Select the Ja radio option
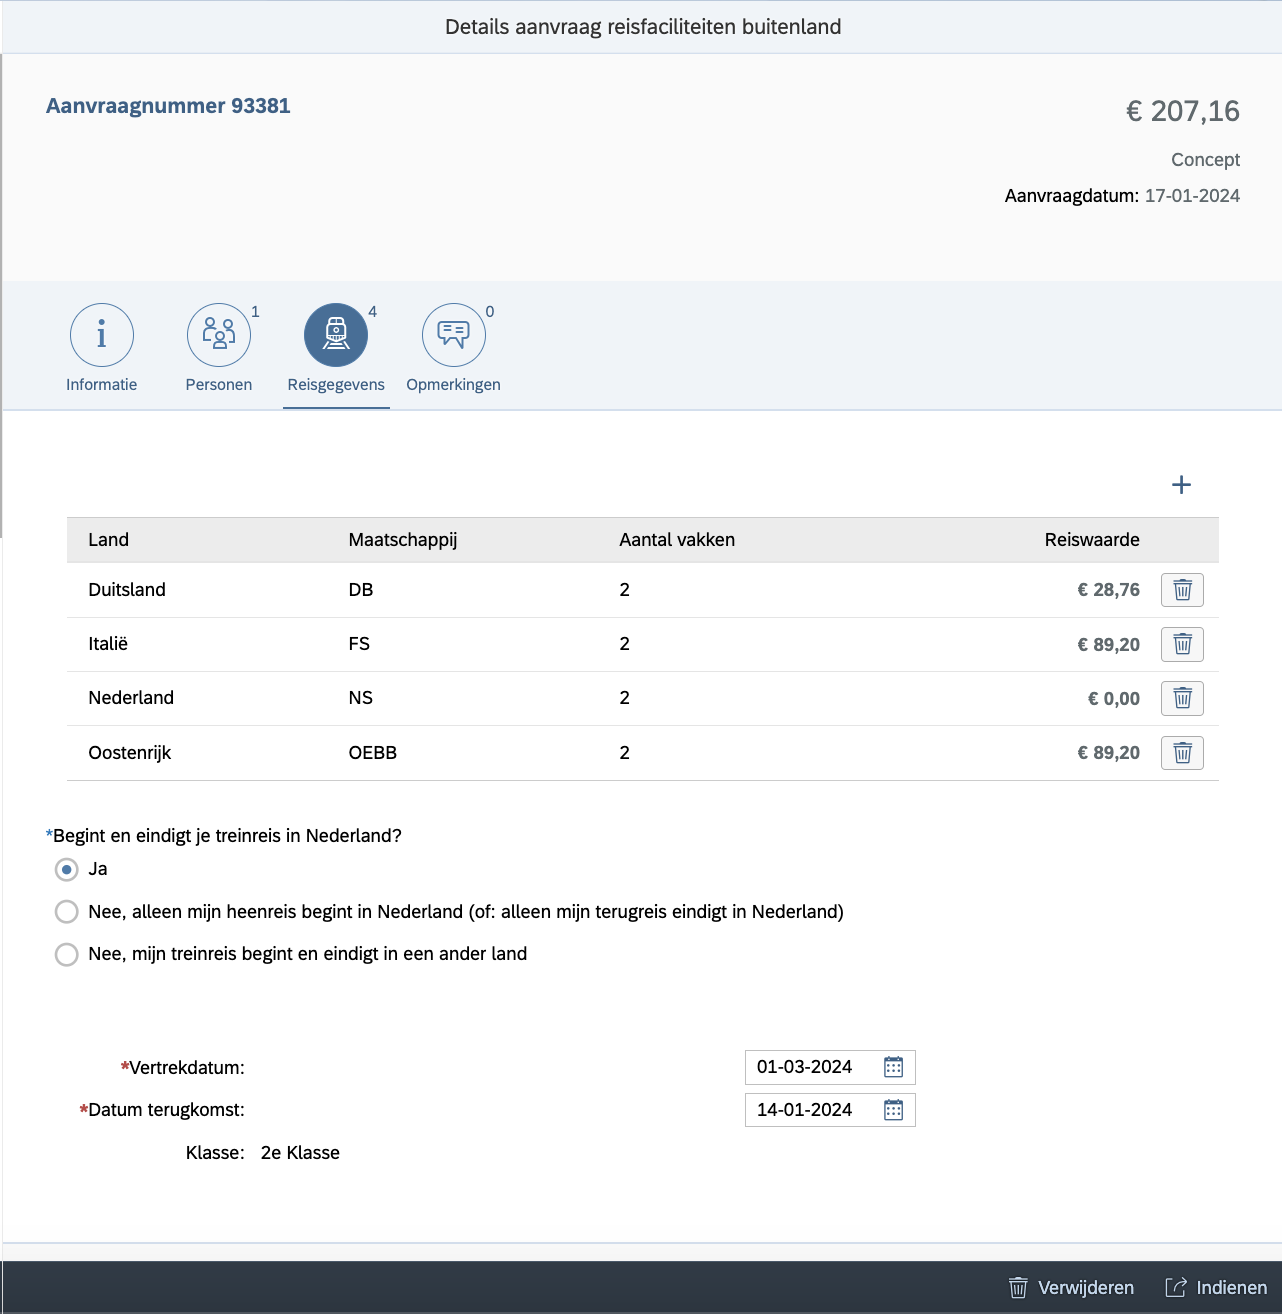This screenshot has height=1314, width=1282. (x=67, y=870)
